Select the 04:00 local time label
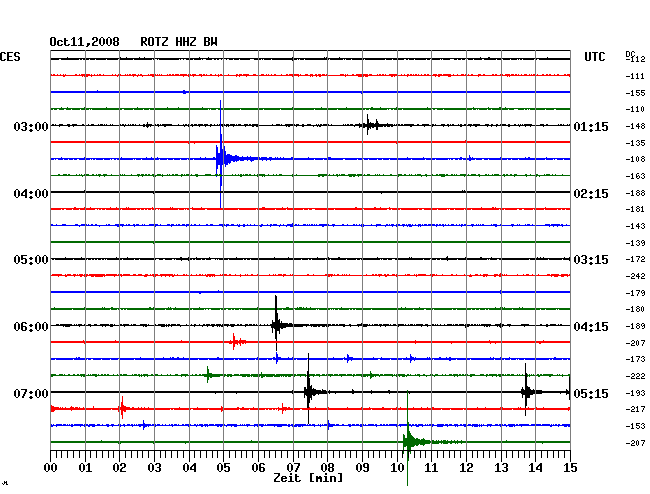Viewport: 650px width, 494px height. point(31,194)
